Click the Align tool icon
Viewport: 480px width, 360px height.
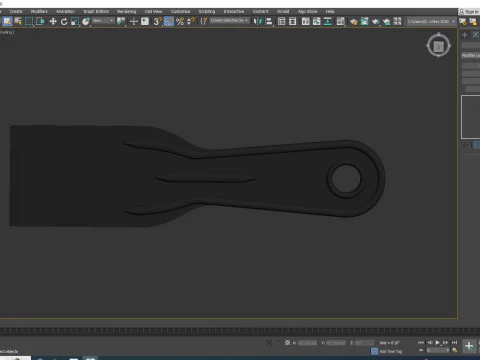(269, 22)
